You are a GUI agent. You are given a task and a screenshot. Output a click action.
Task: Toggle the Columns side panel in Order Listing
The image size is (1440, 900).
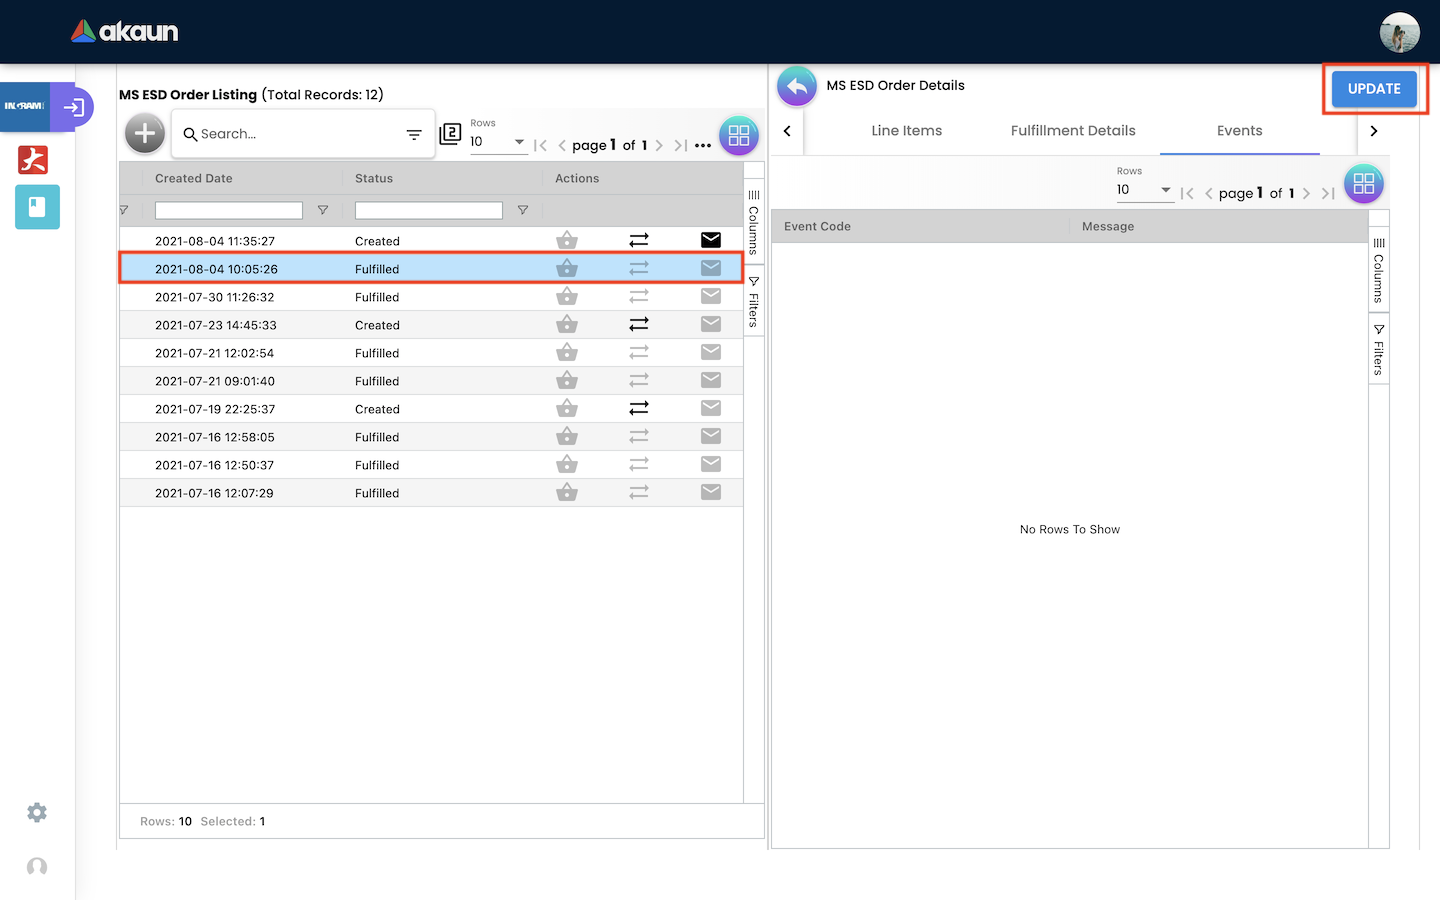pyautogui.click(x=754, y=222)
